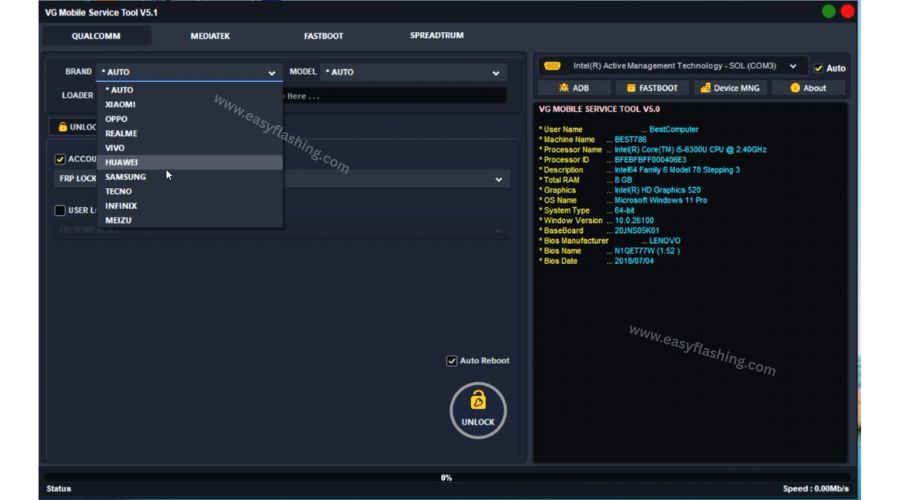Switch to the QUALCOMM tab
Image resolution: width=900 pixels, height=500 pixels.
[96, 36]
